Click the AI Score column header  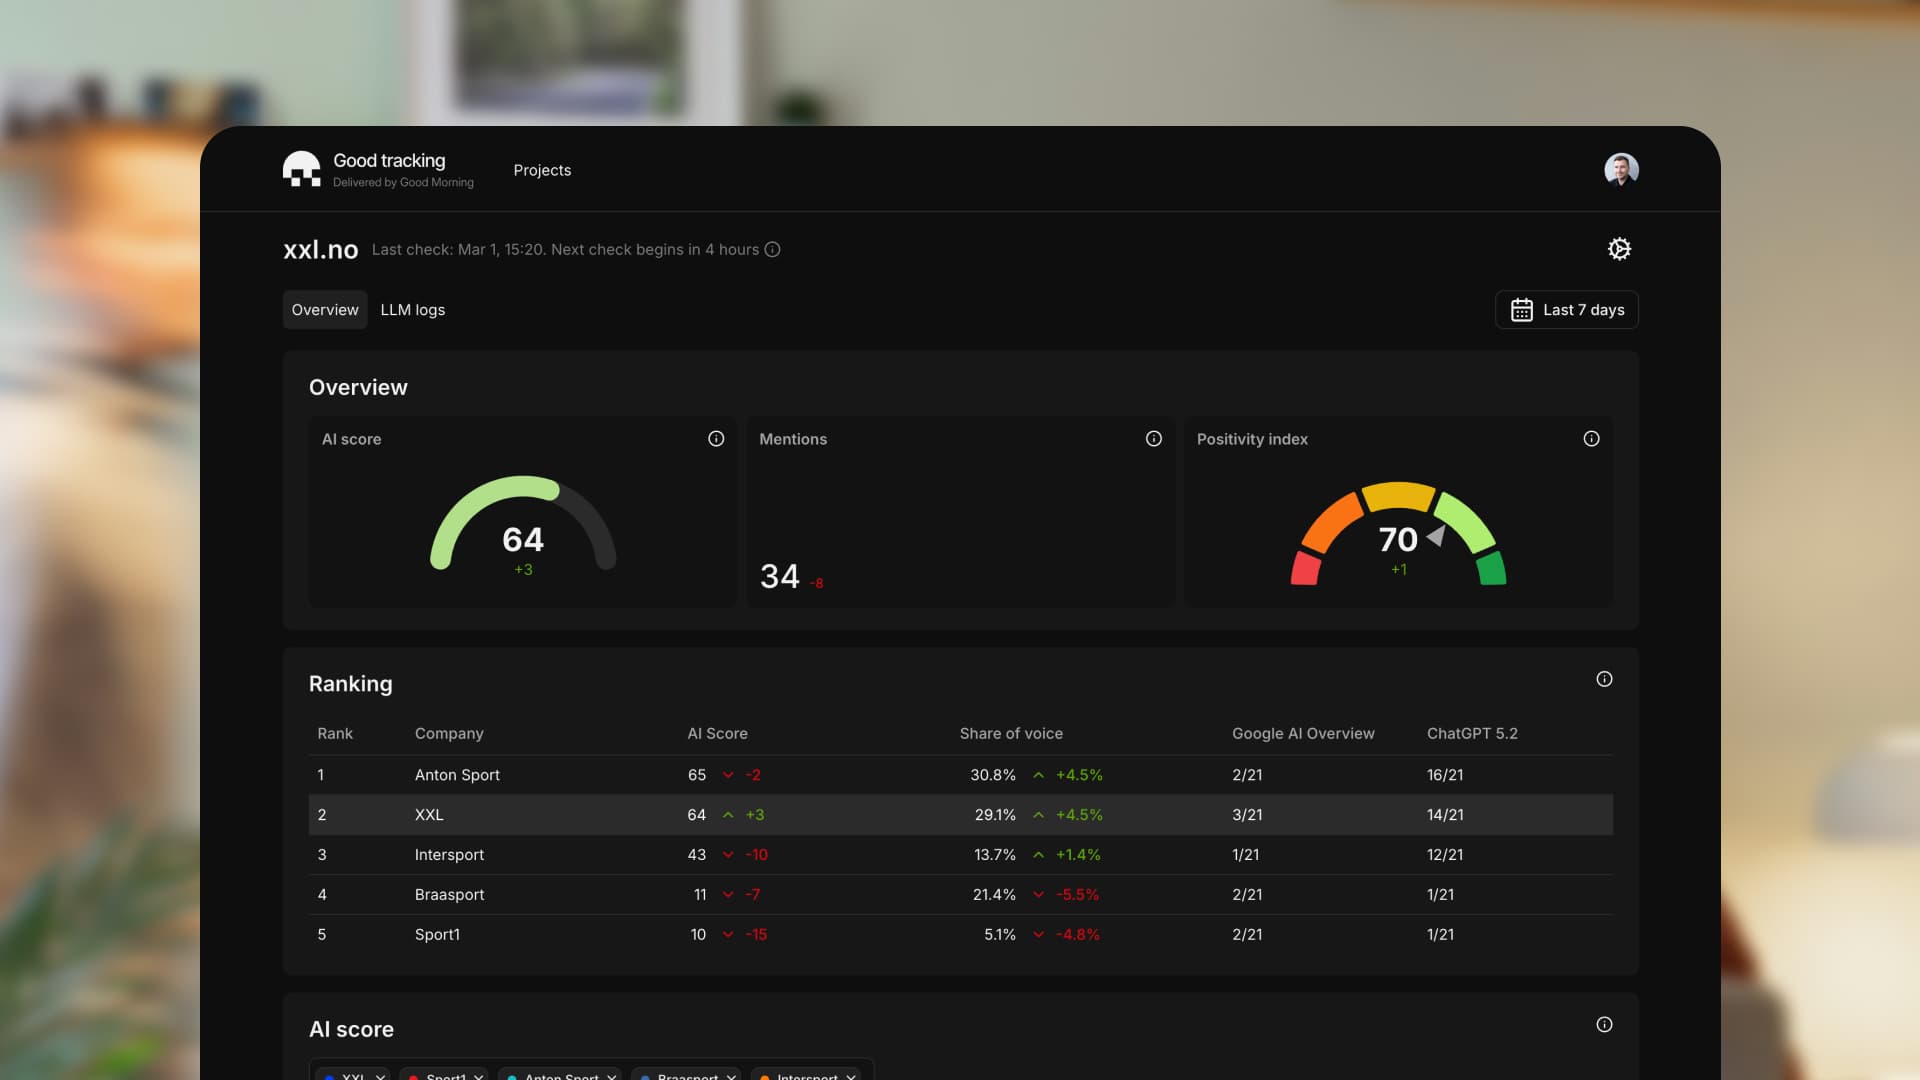717,734
